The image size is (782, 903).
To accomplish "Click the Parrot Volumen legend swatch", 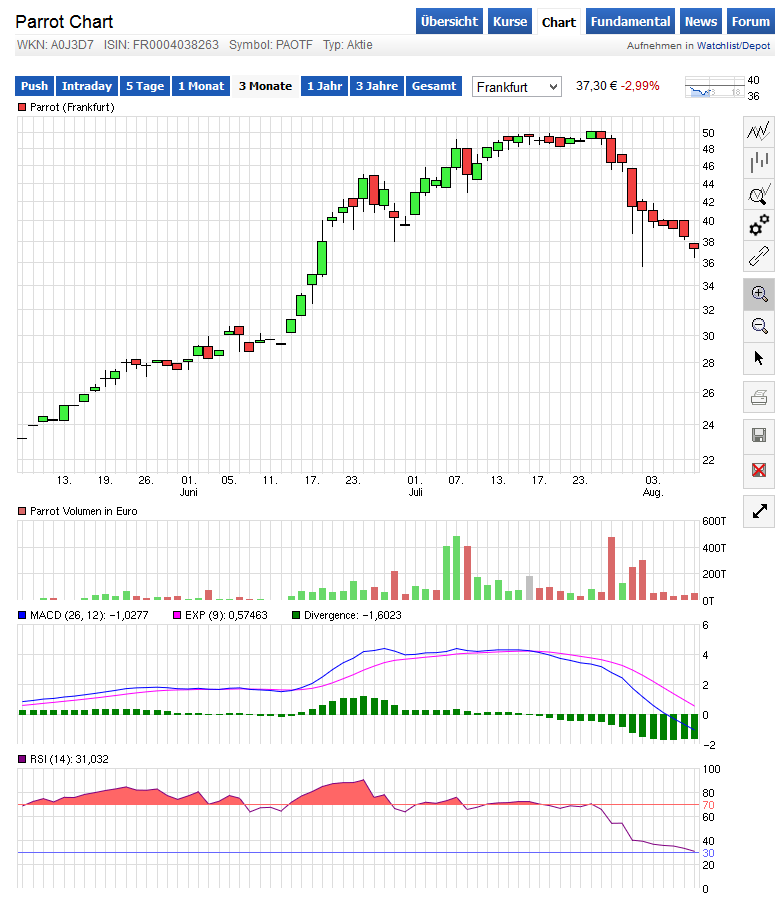I will (22, 511).
